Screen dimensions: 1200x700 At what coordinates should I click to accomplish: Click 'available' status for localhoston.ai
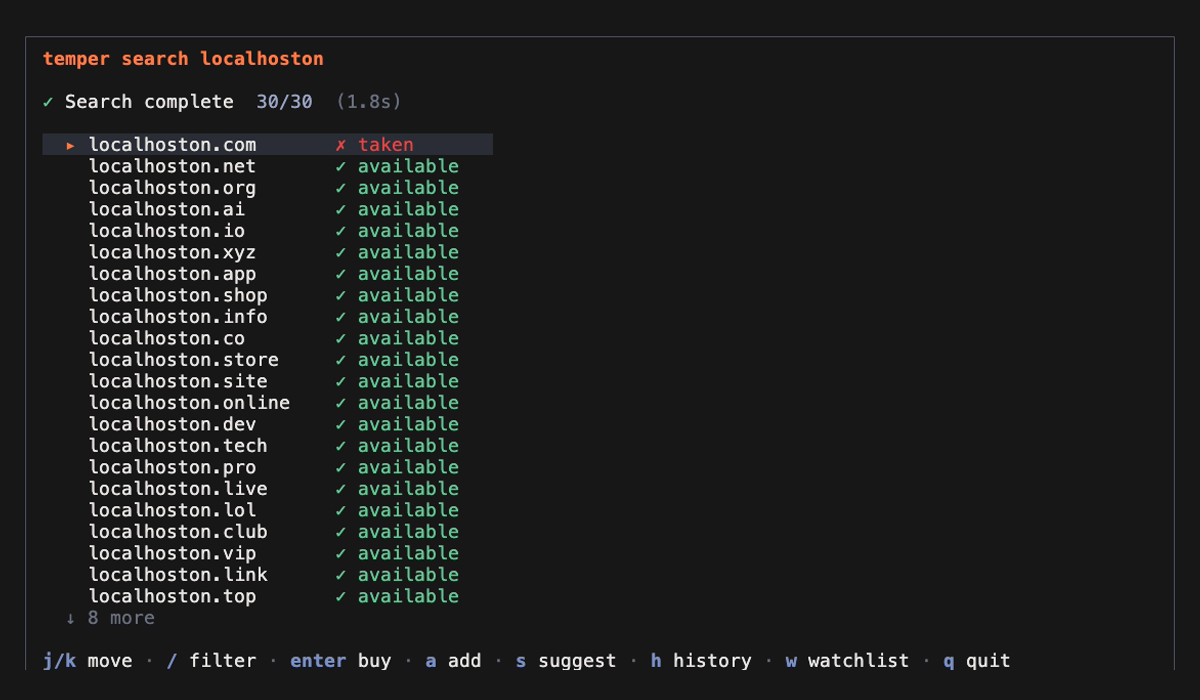click(x=408, y=209)
